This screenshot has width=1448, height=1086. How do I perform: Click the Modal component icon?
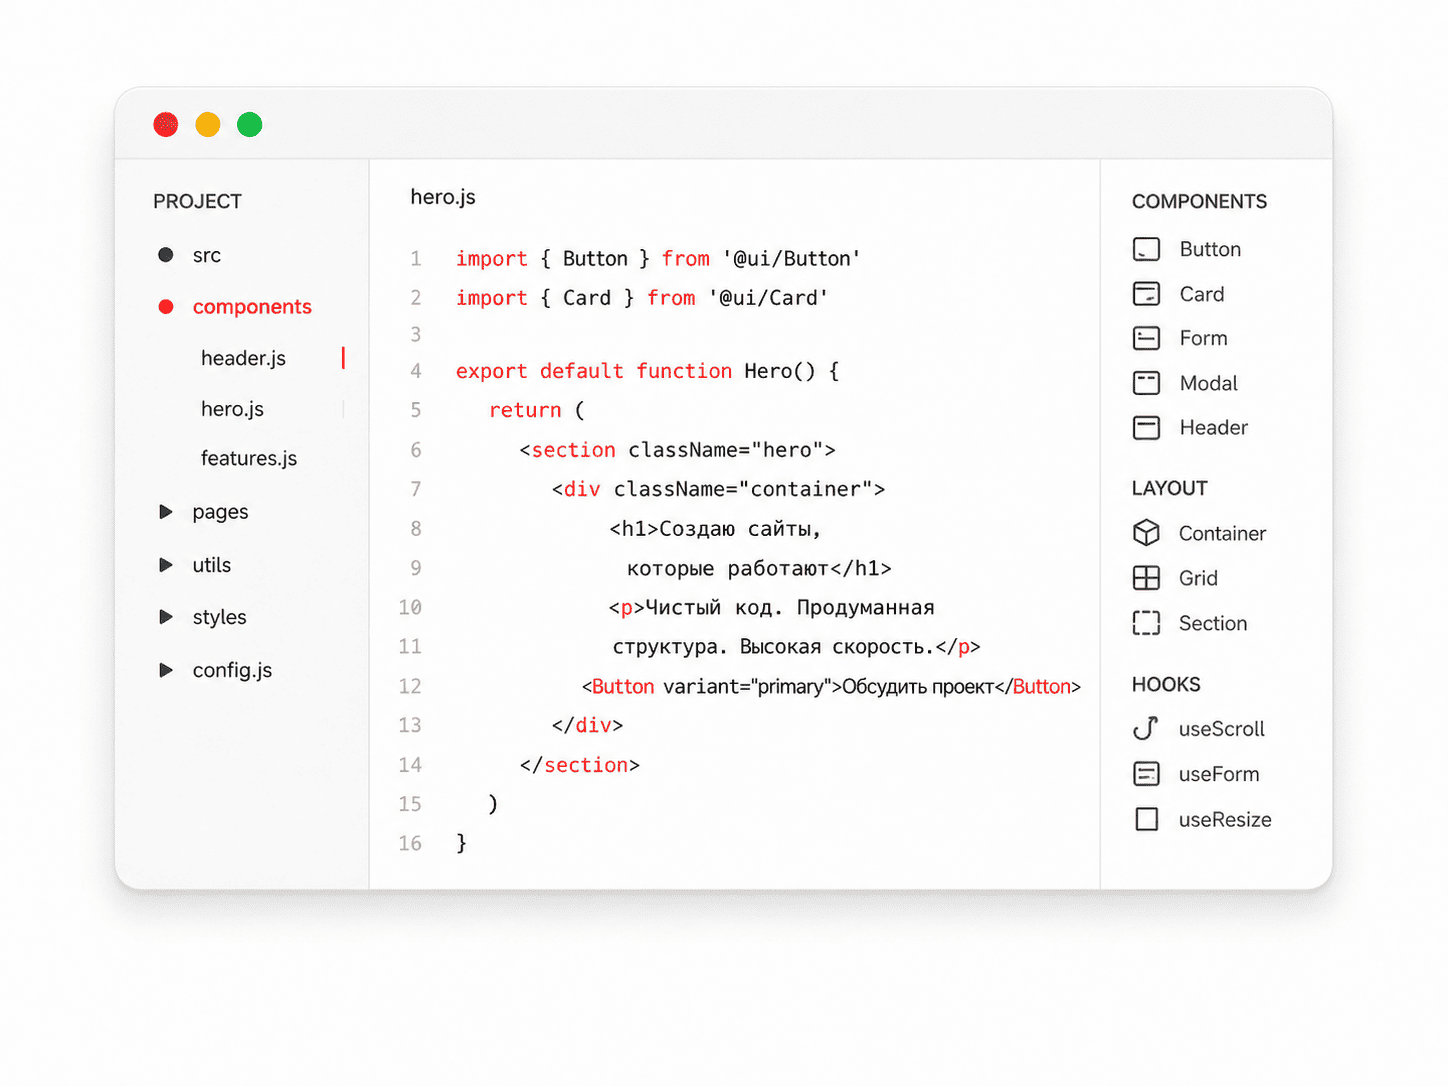pos(1146,383)
